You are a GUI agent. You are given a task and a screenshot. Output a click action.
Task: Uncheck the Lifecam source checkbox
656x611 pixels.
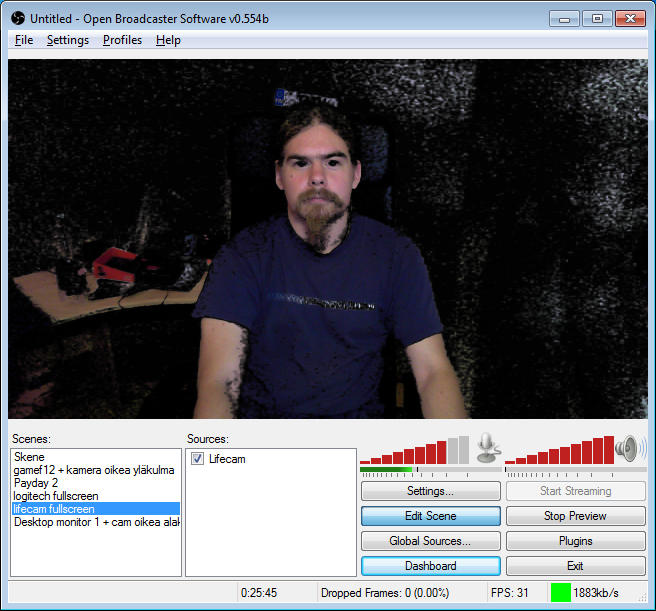point(198,459)
